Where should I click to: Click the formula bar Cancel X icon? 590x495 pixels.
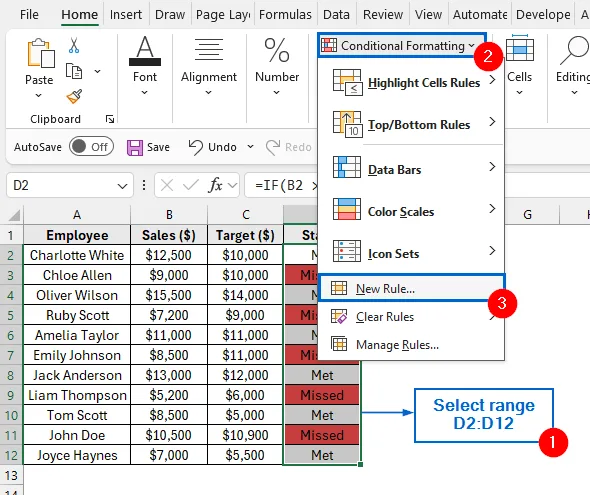pyautogui.click(x=167, y=185)
